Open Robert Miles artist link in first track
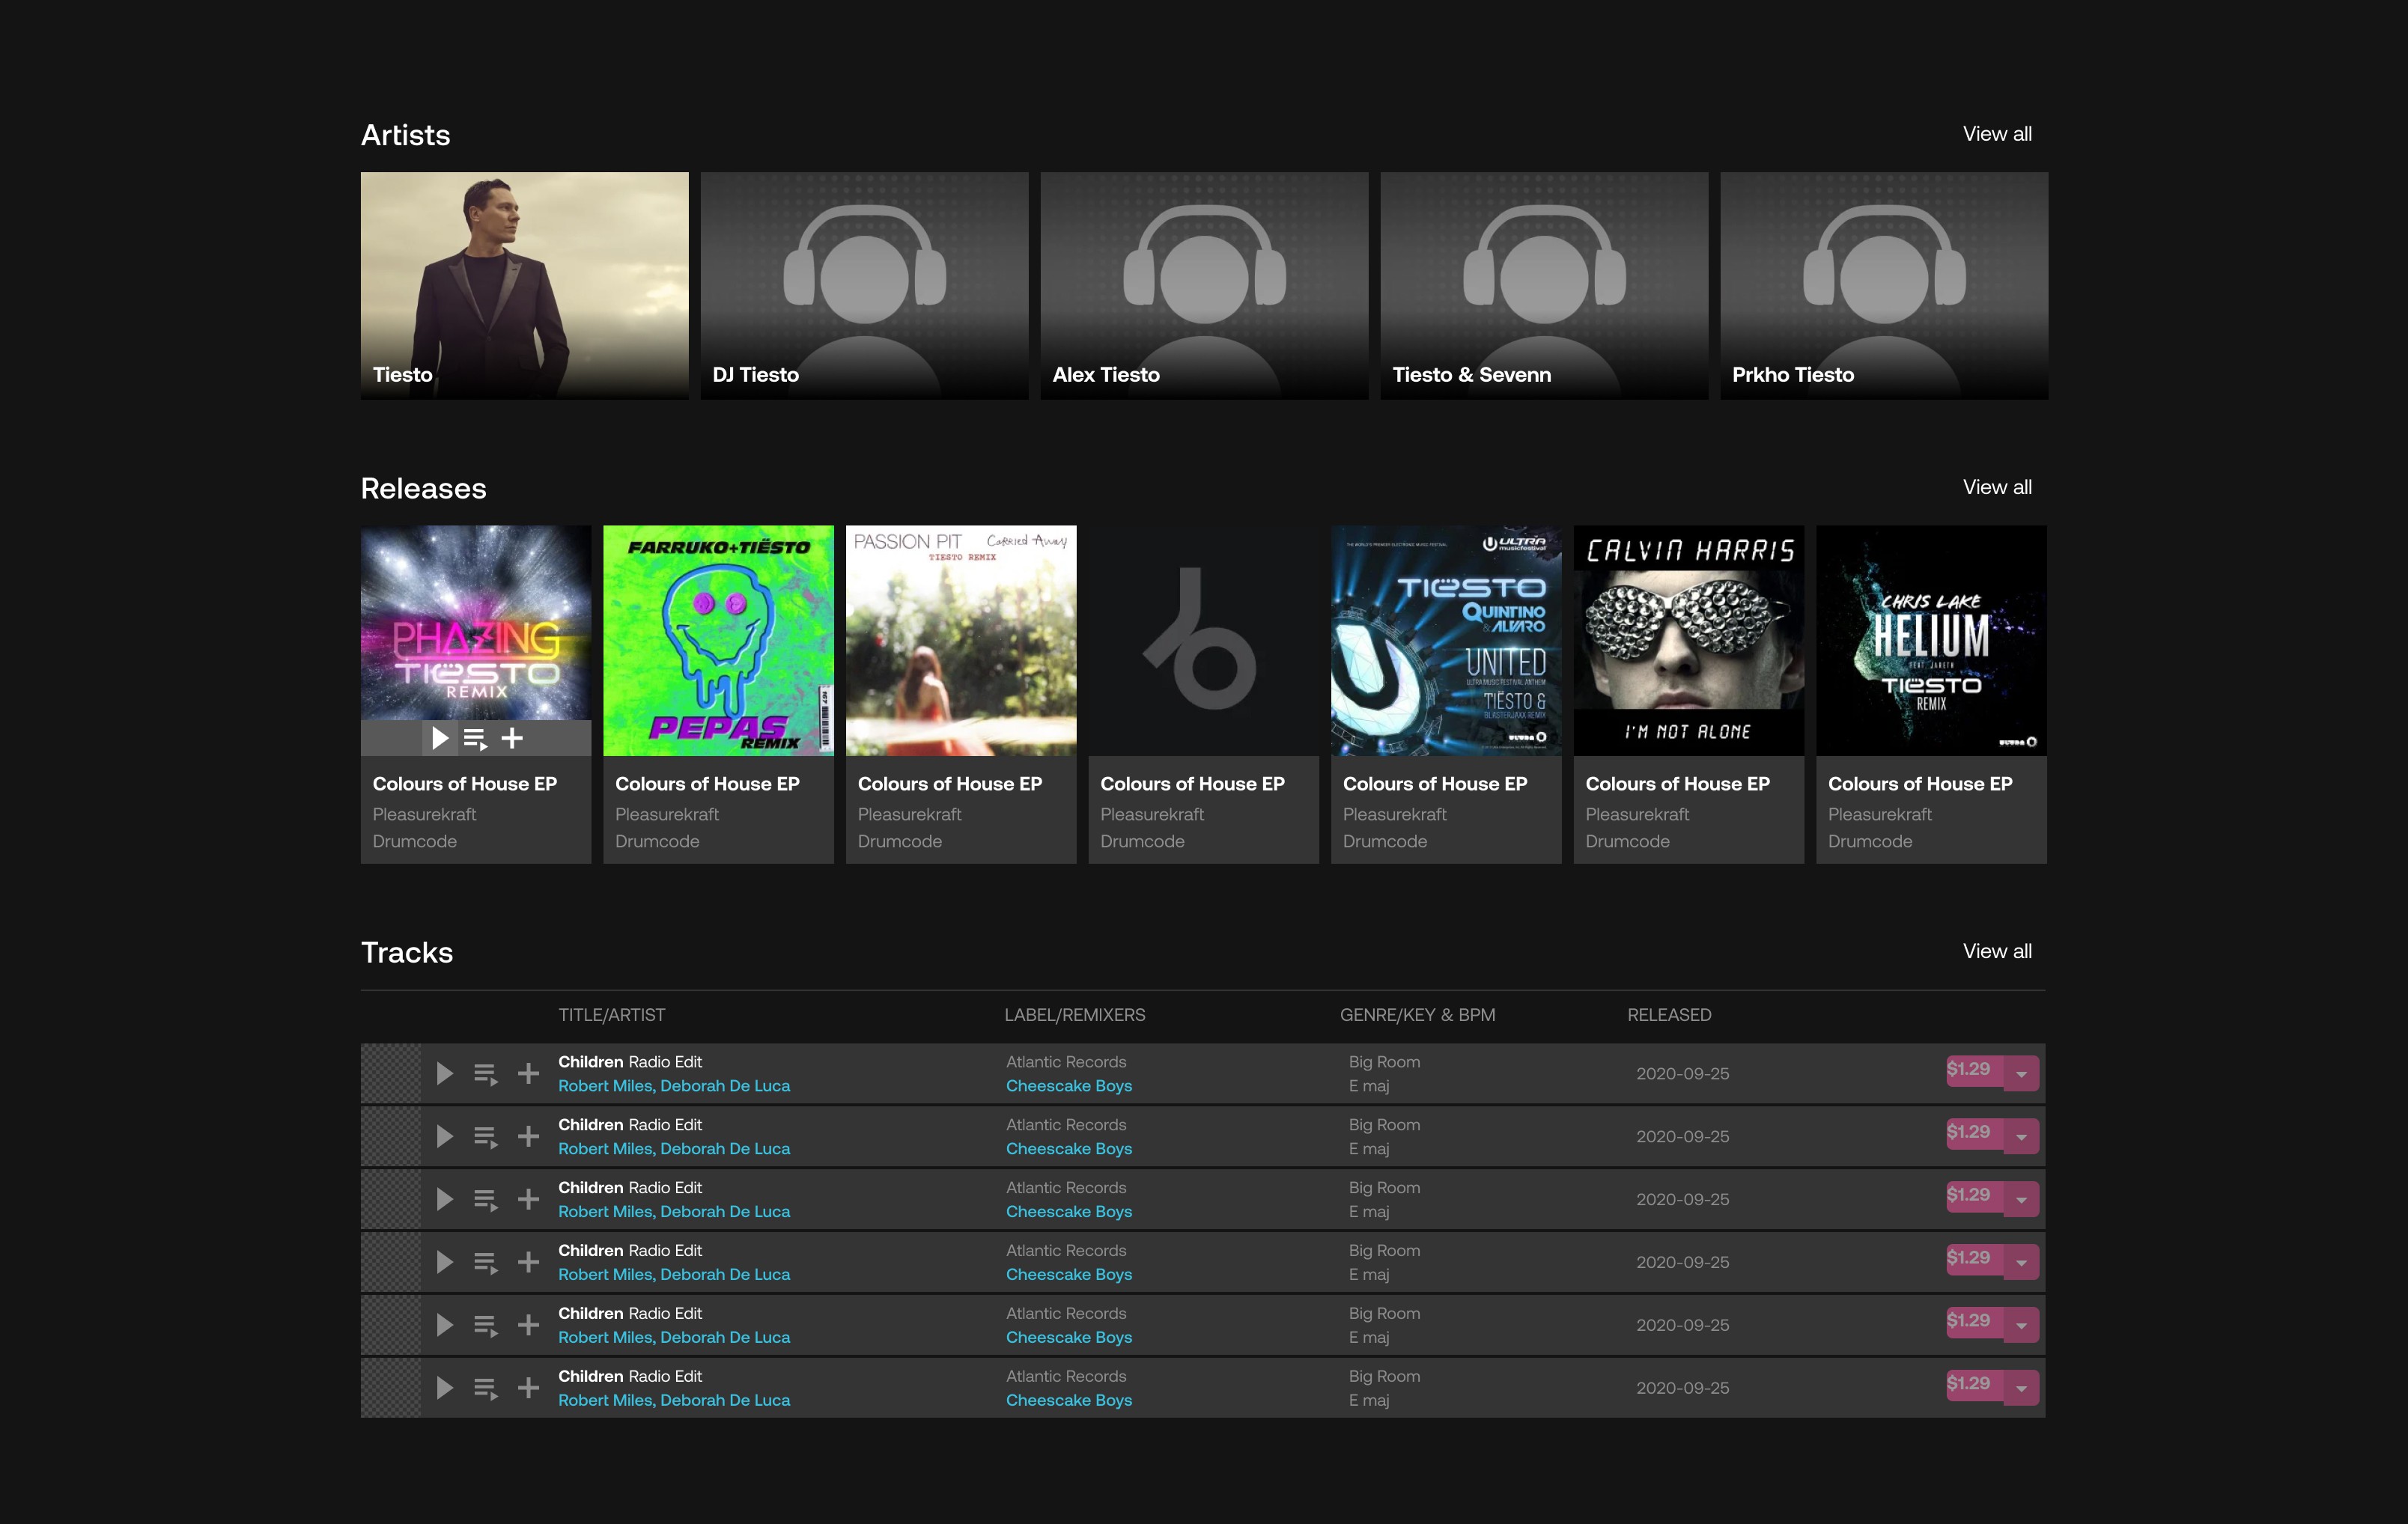This screenshot has height=1524, width=2408. pos(605,1086)
